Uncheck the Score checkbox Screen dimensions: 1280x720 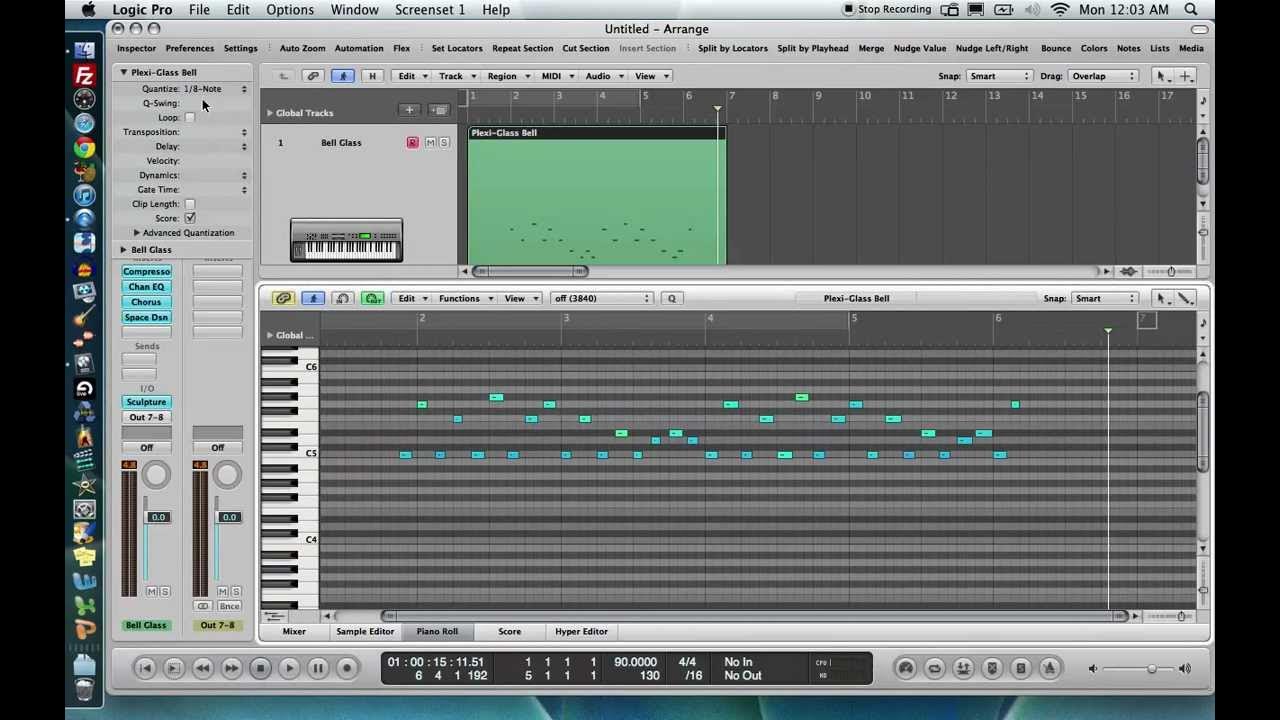click(190, 218)
